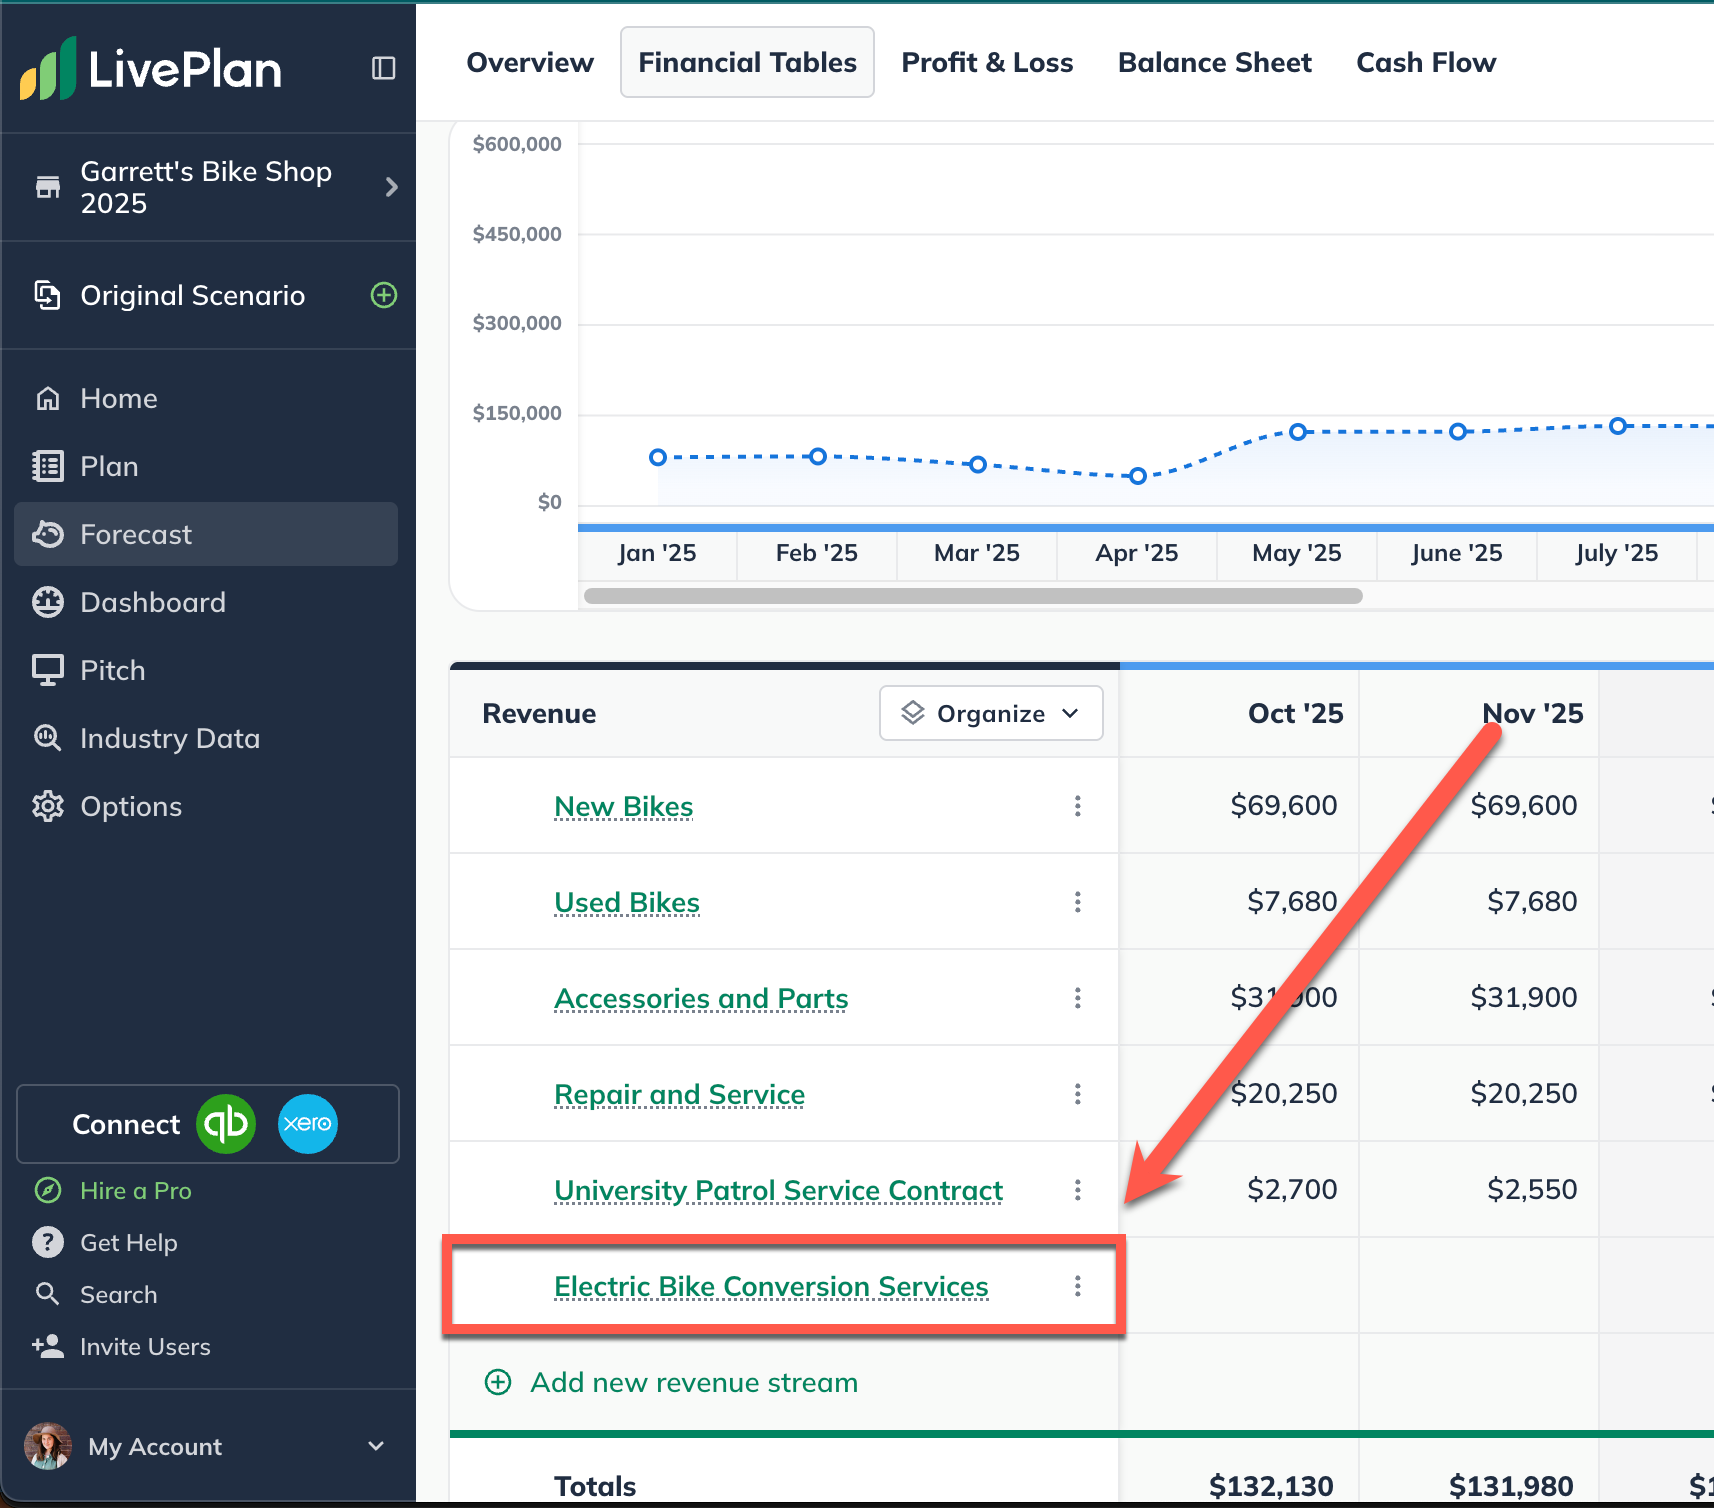The width and height of the screenshot is (1714, 1508).
Task: Click the chart's horizontal scrollbar
Action: pyautogui.click(x=972, y=596)
